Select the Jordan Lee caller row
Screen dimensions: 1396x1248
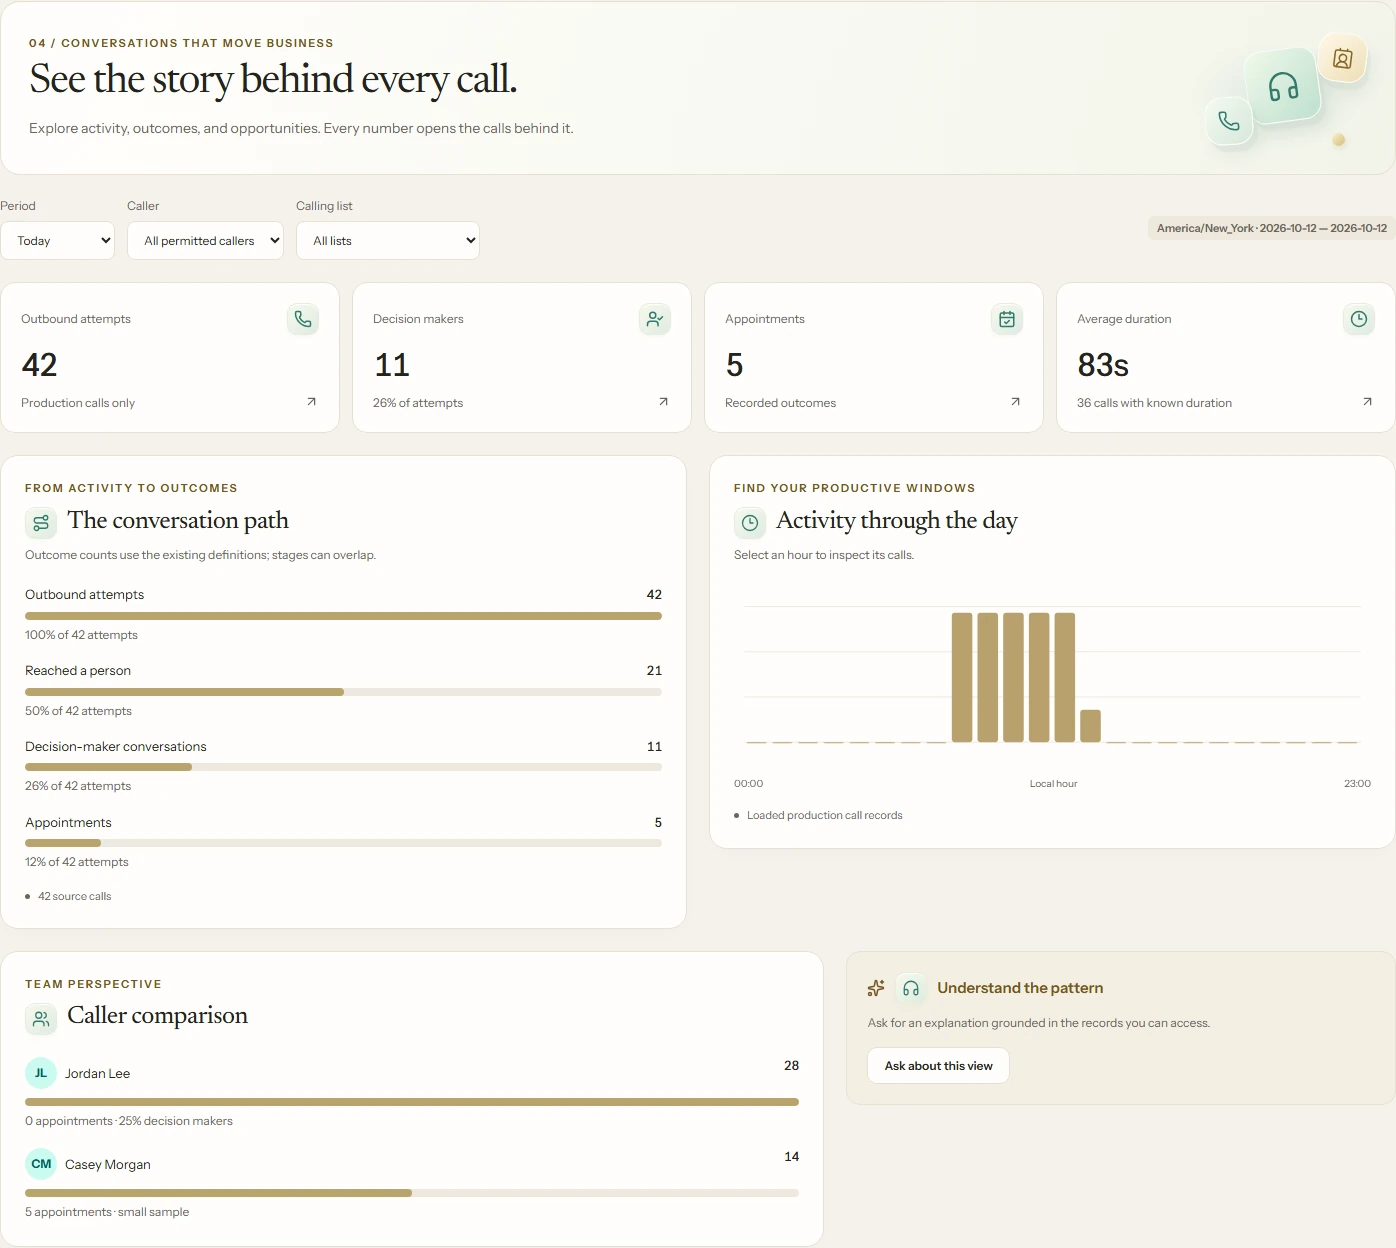coord(412,1093)
